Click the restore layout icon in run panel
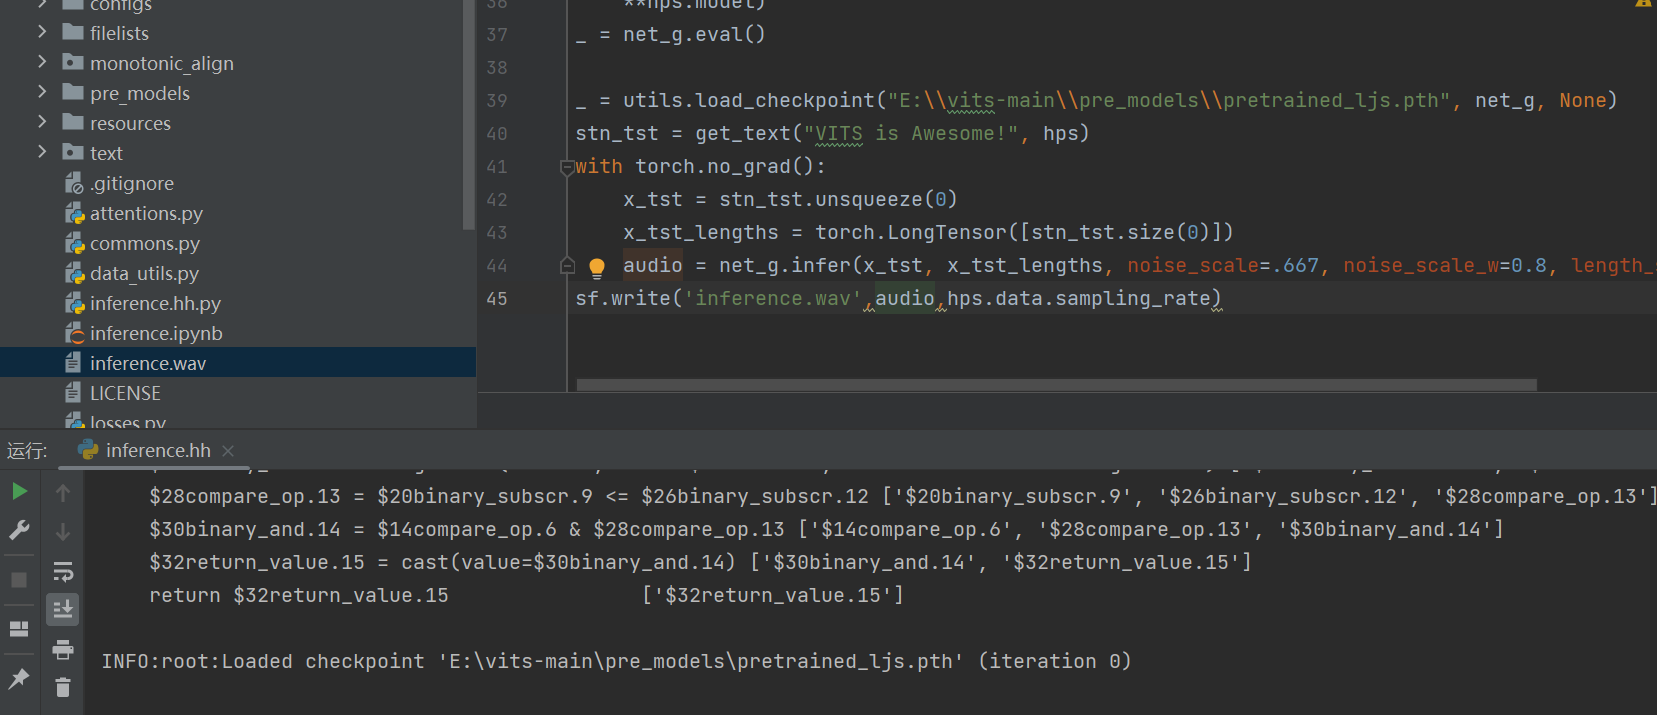Screen dimensions: 1657x715 click(19, 629)
